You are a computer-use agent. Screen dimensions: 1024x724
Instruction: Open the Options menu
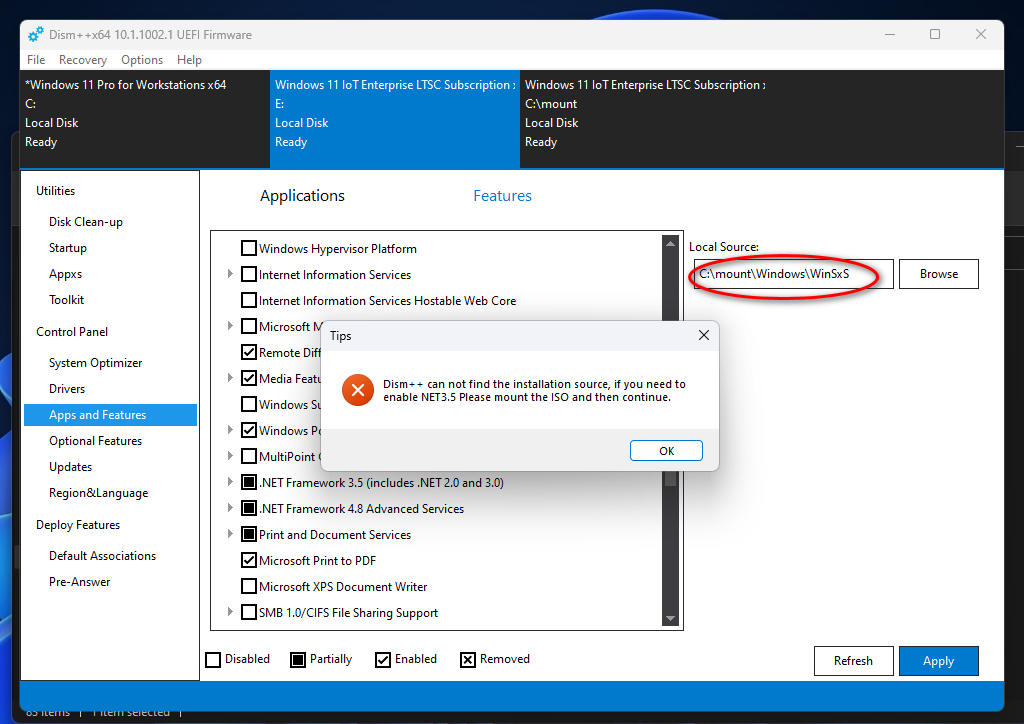pos(142,59)
